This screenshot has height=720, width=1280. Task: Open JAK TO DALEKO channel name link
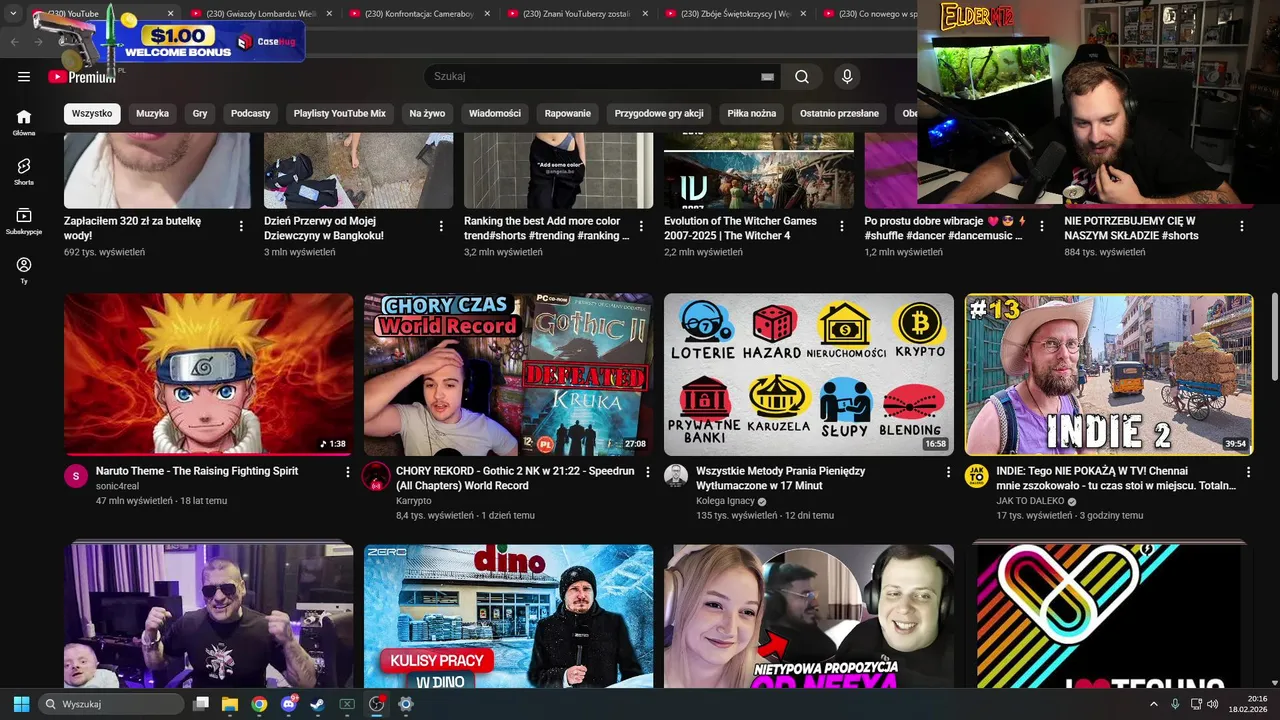pyautogui.click(x=1030, y=501)
